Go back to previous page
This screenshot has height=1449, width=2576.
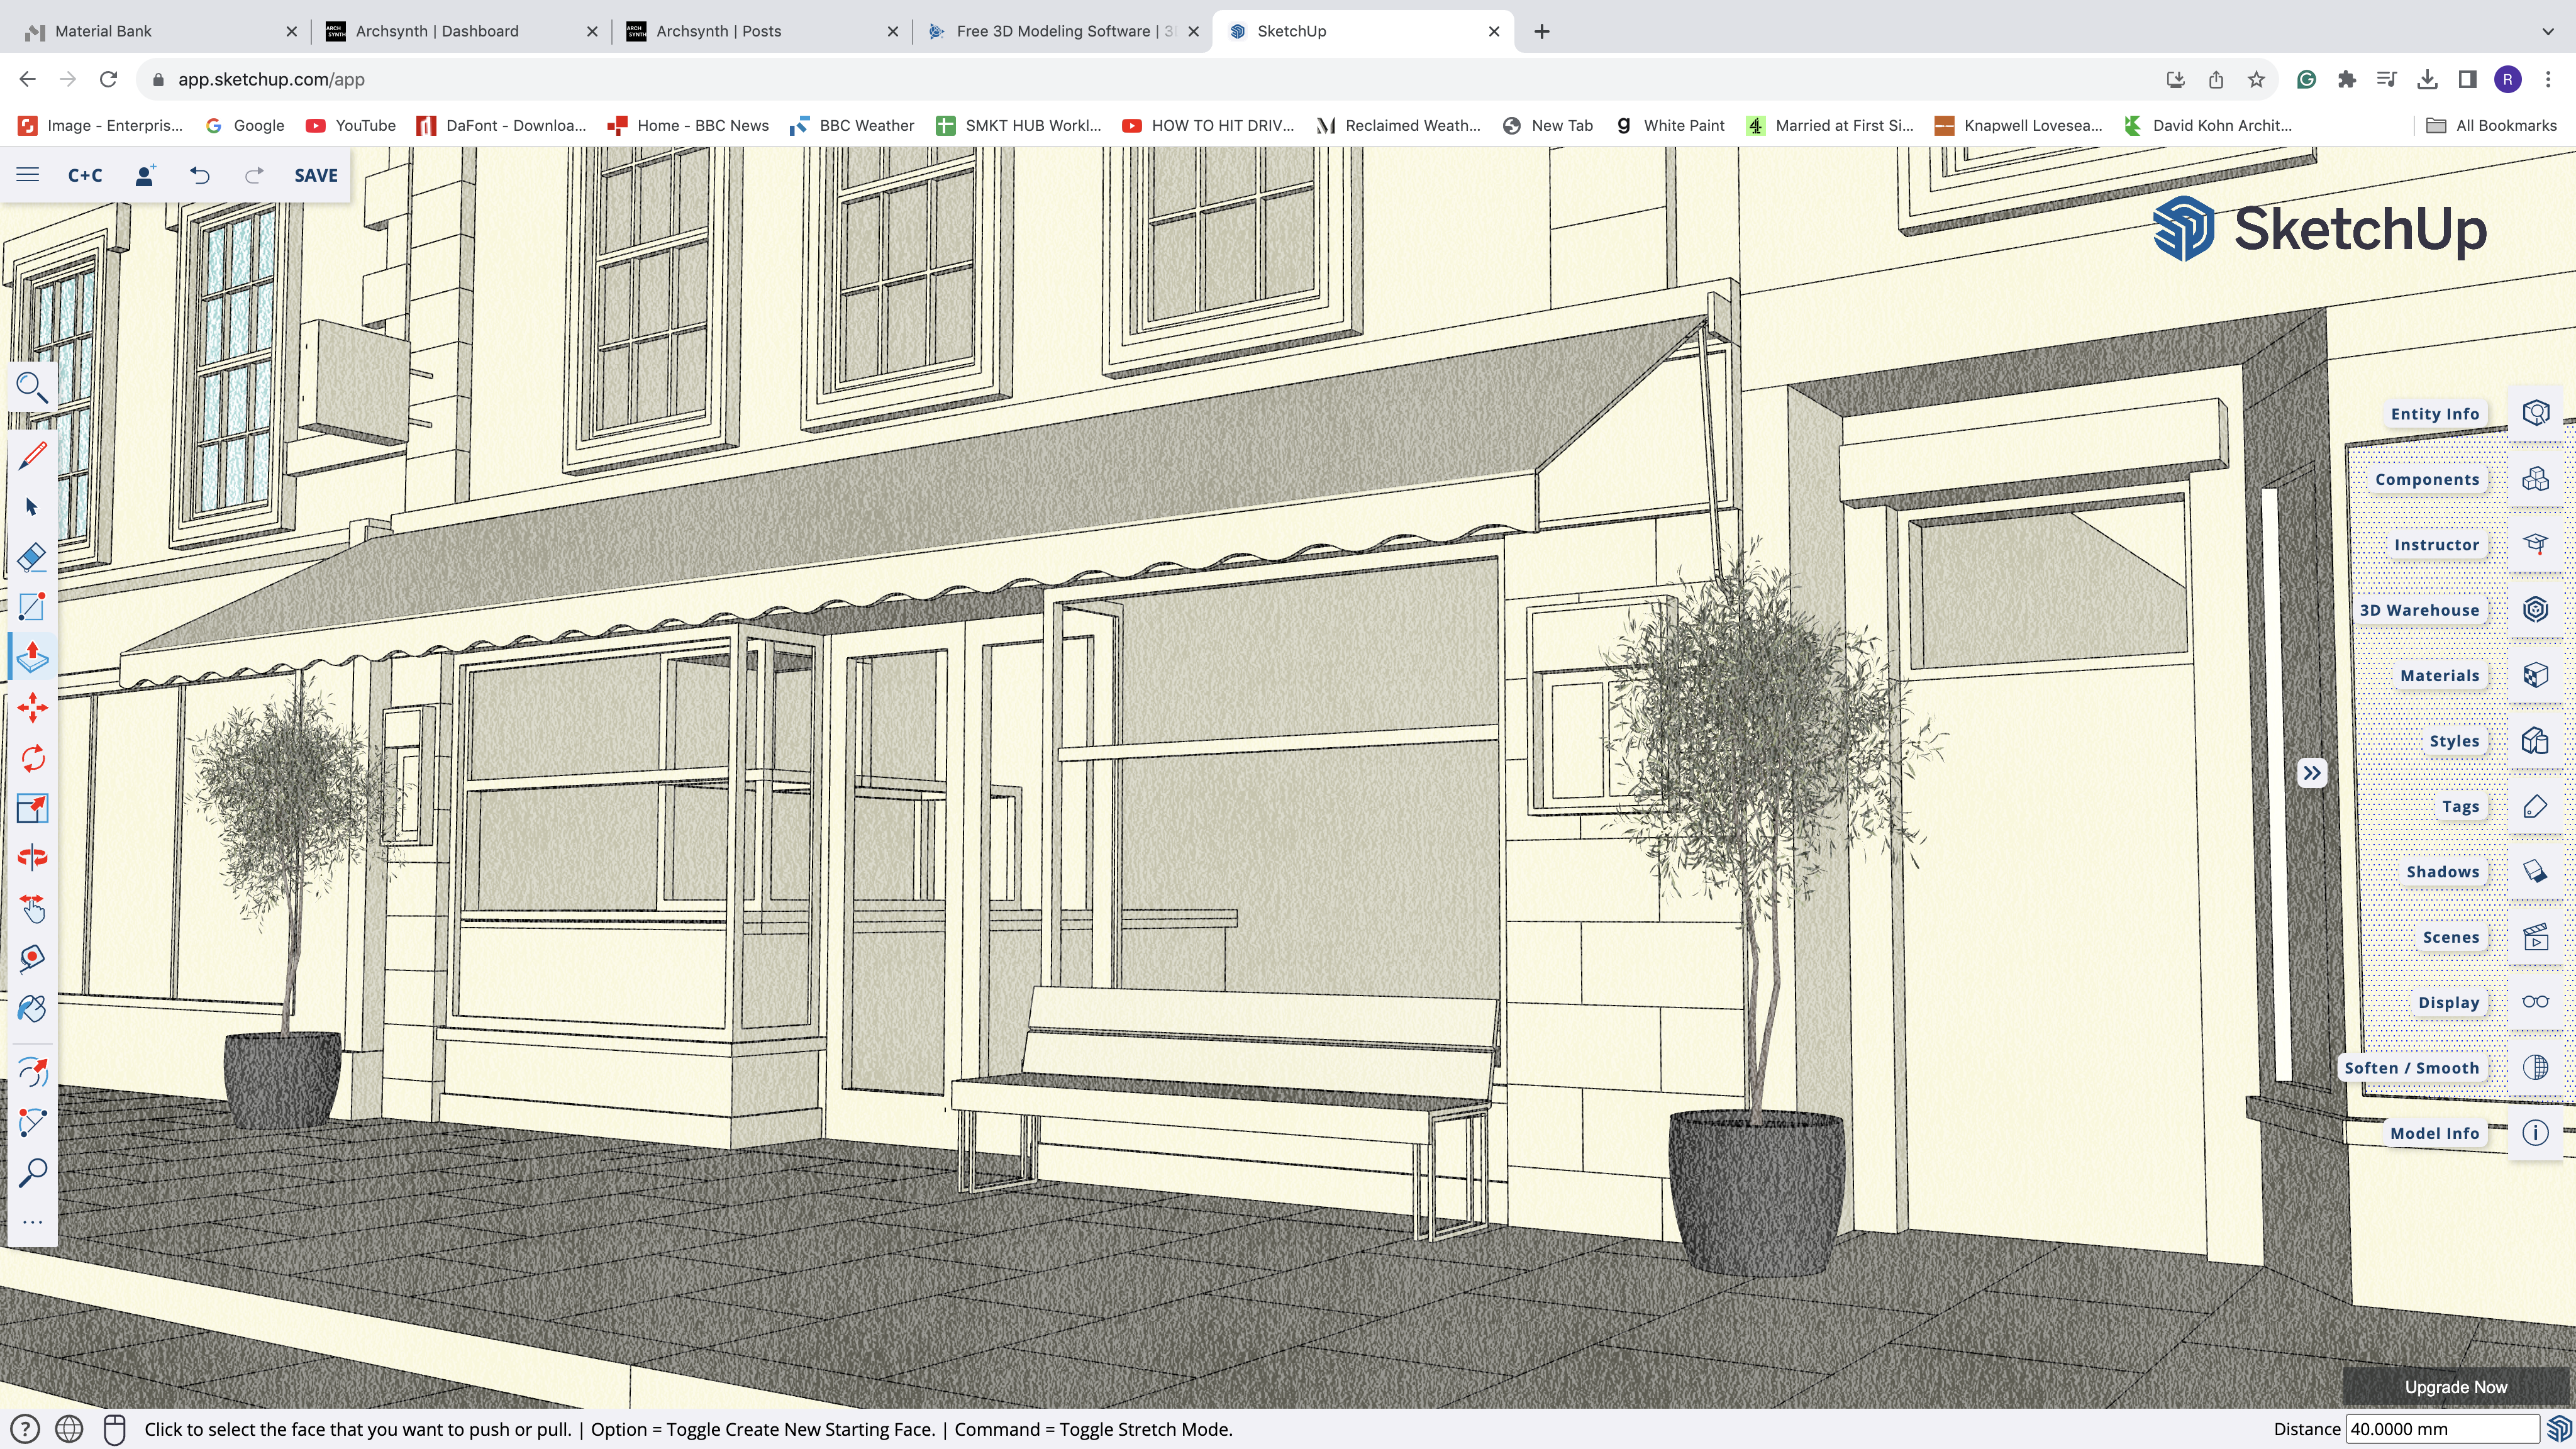27,79
